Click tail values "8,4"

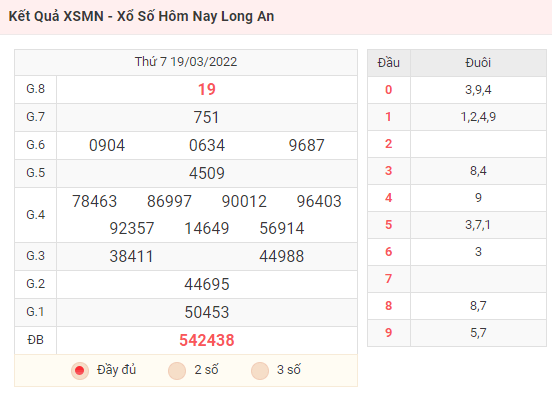pos(478,171)
